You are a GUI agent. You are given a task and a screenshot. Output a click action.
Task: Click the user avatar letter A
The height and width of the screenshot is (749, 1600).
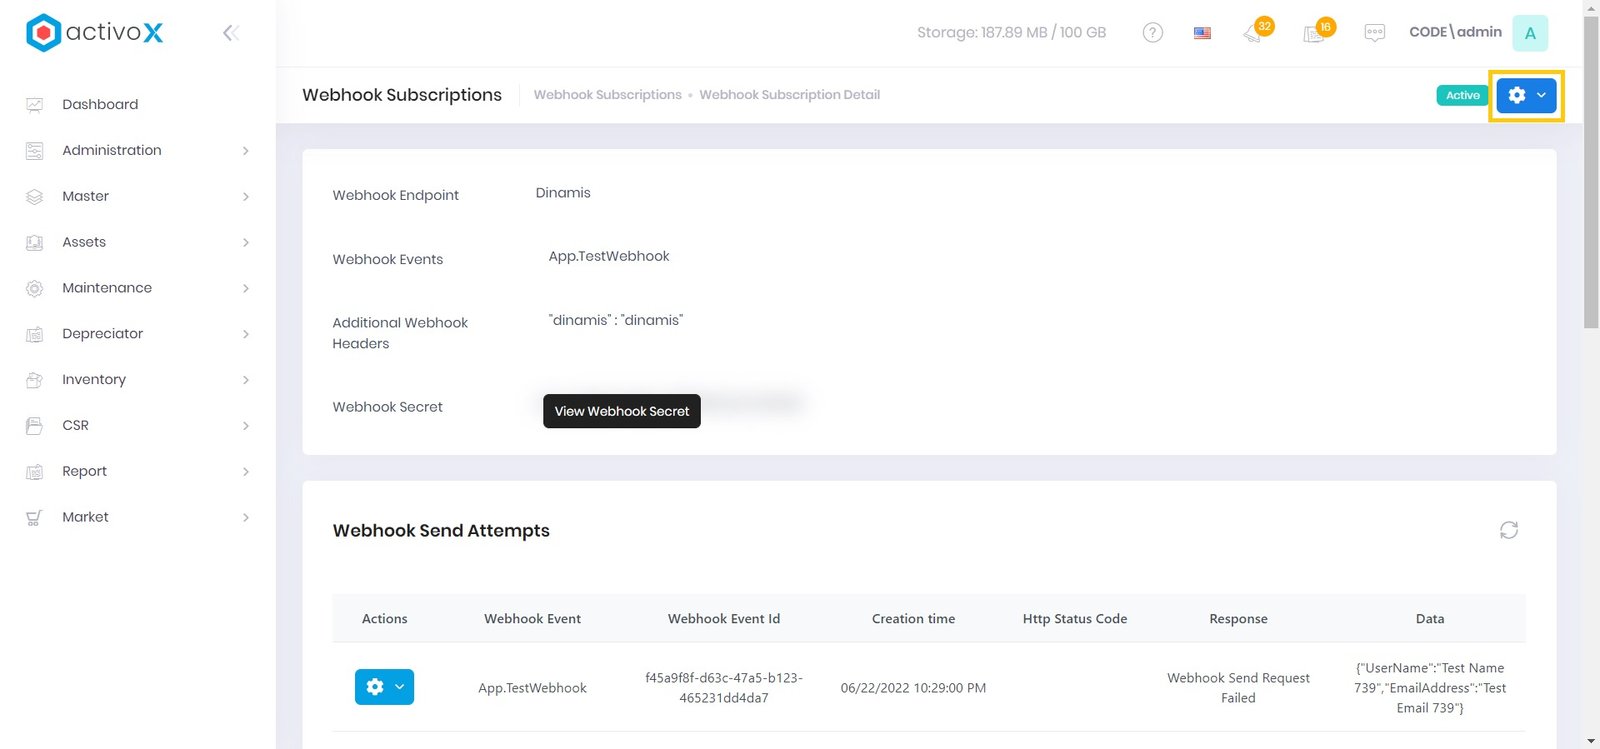(x=1530, y=33)
